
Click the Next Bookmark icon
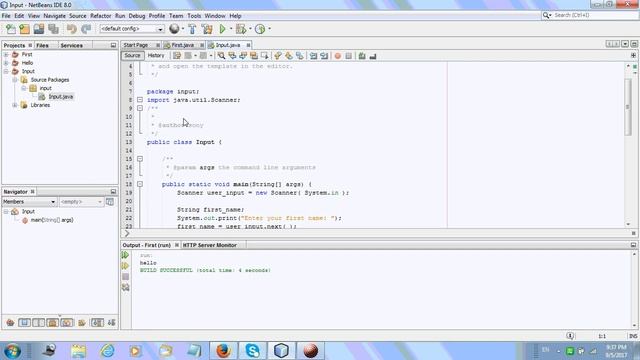289,56
